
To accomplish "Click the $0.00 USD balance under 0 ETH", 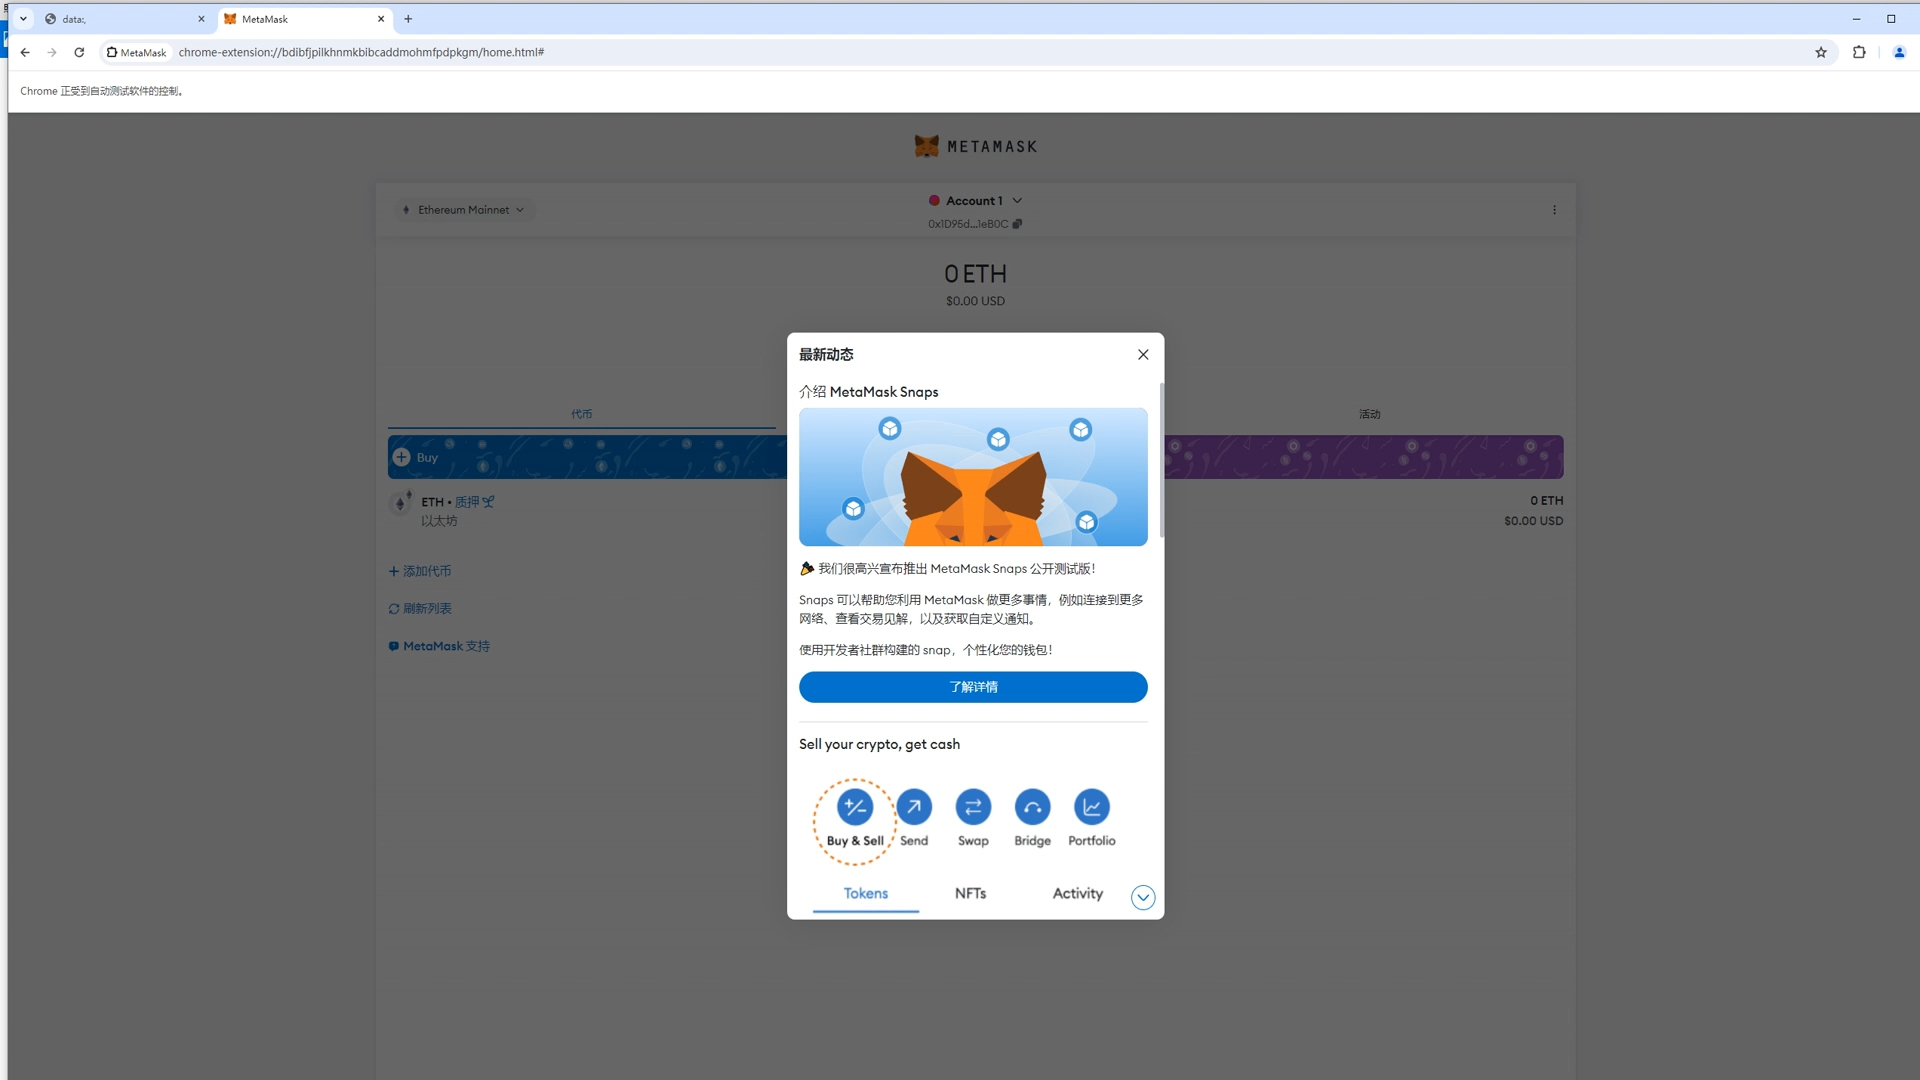I will pyautogui.click(x=975, y=301).
